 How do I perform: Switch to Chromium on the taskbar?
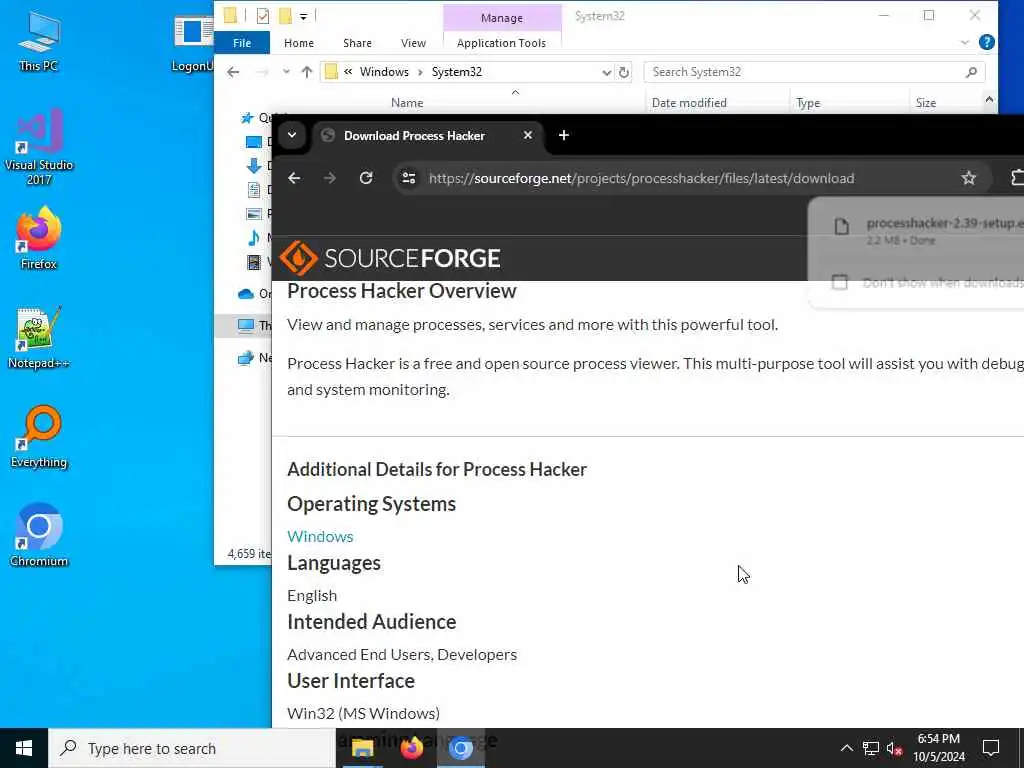click(460, 748)
